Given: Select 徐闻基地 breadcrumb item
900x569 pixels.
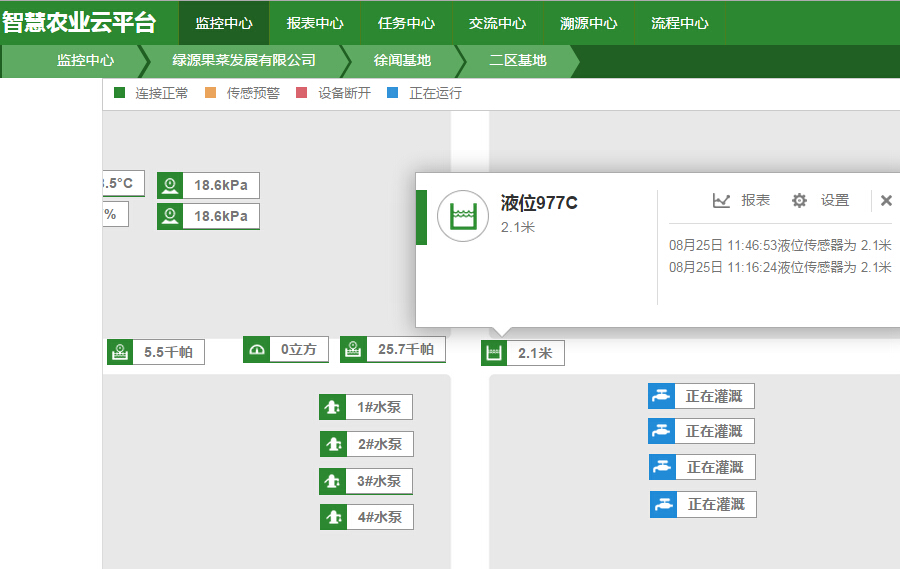Looking at the screenshot, I should click(x=402, y=60).
